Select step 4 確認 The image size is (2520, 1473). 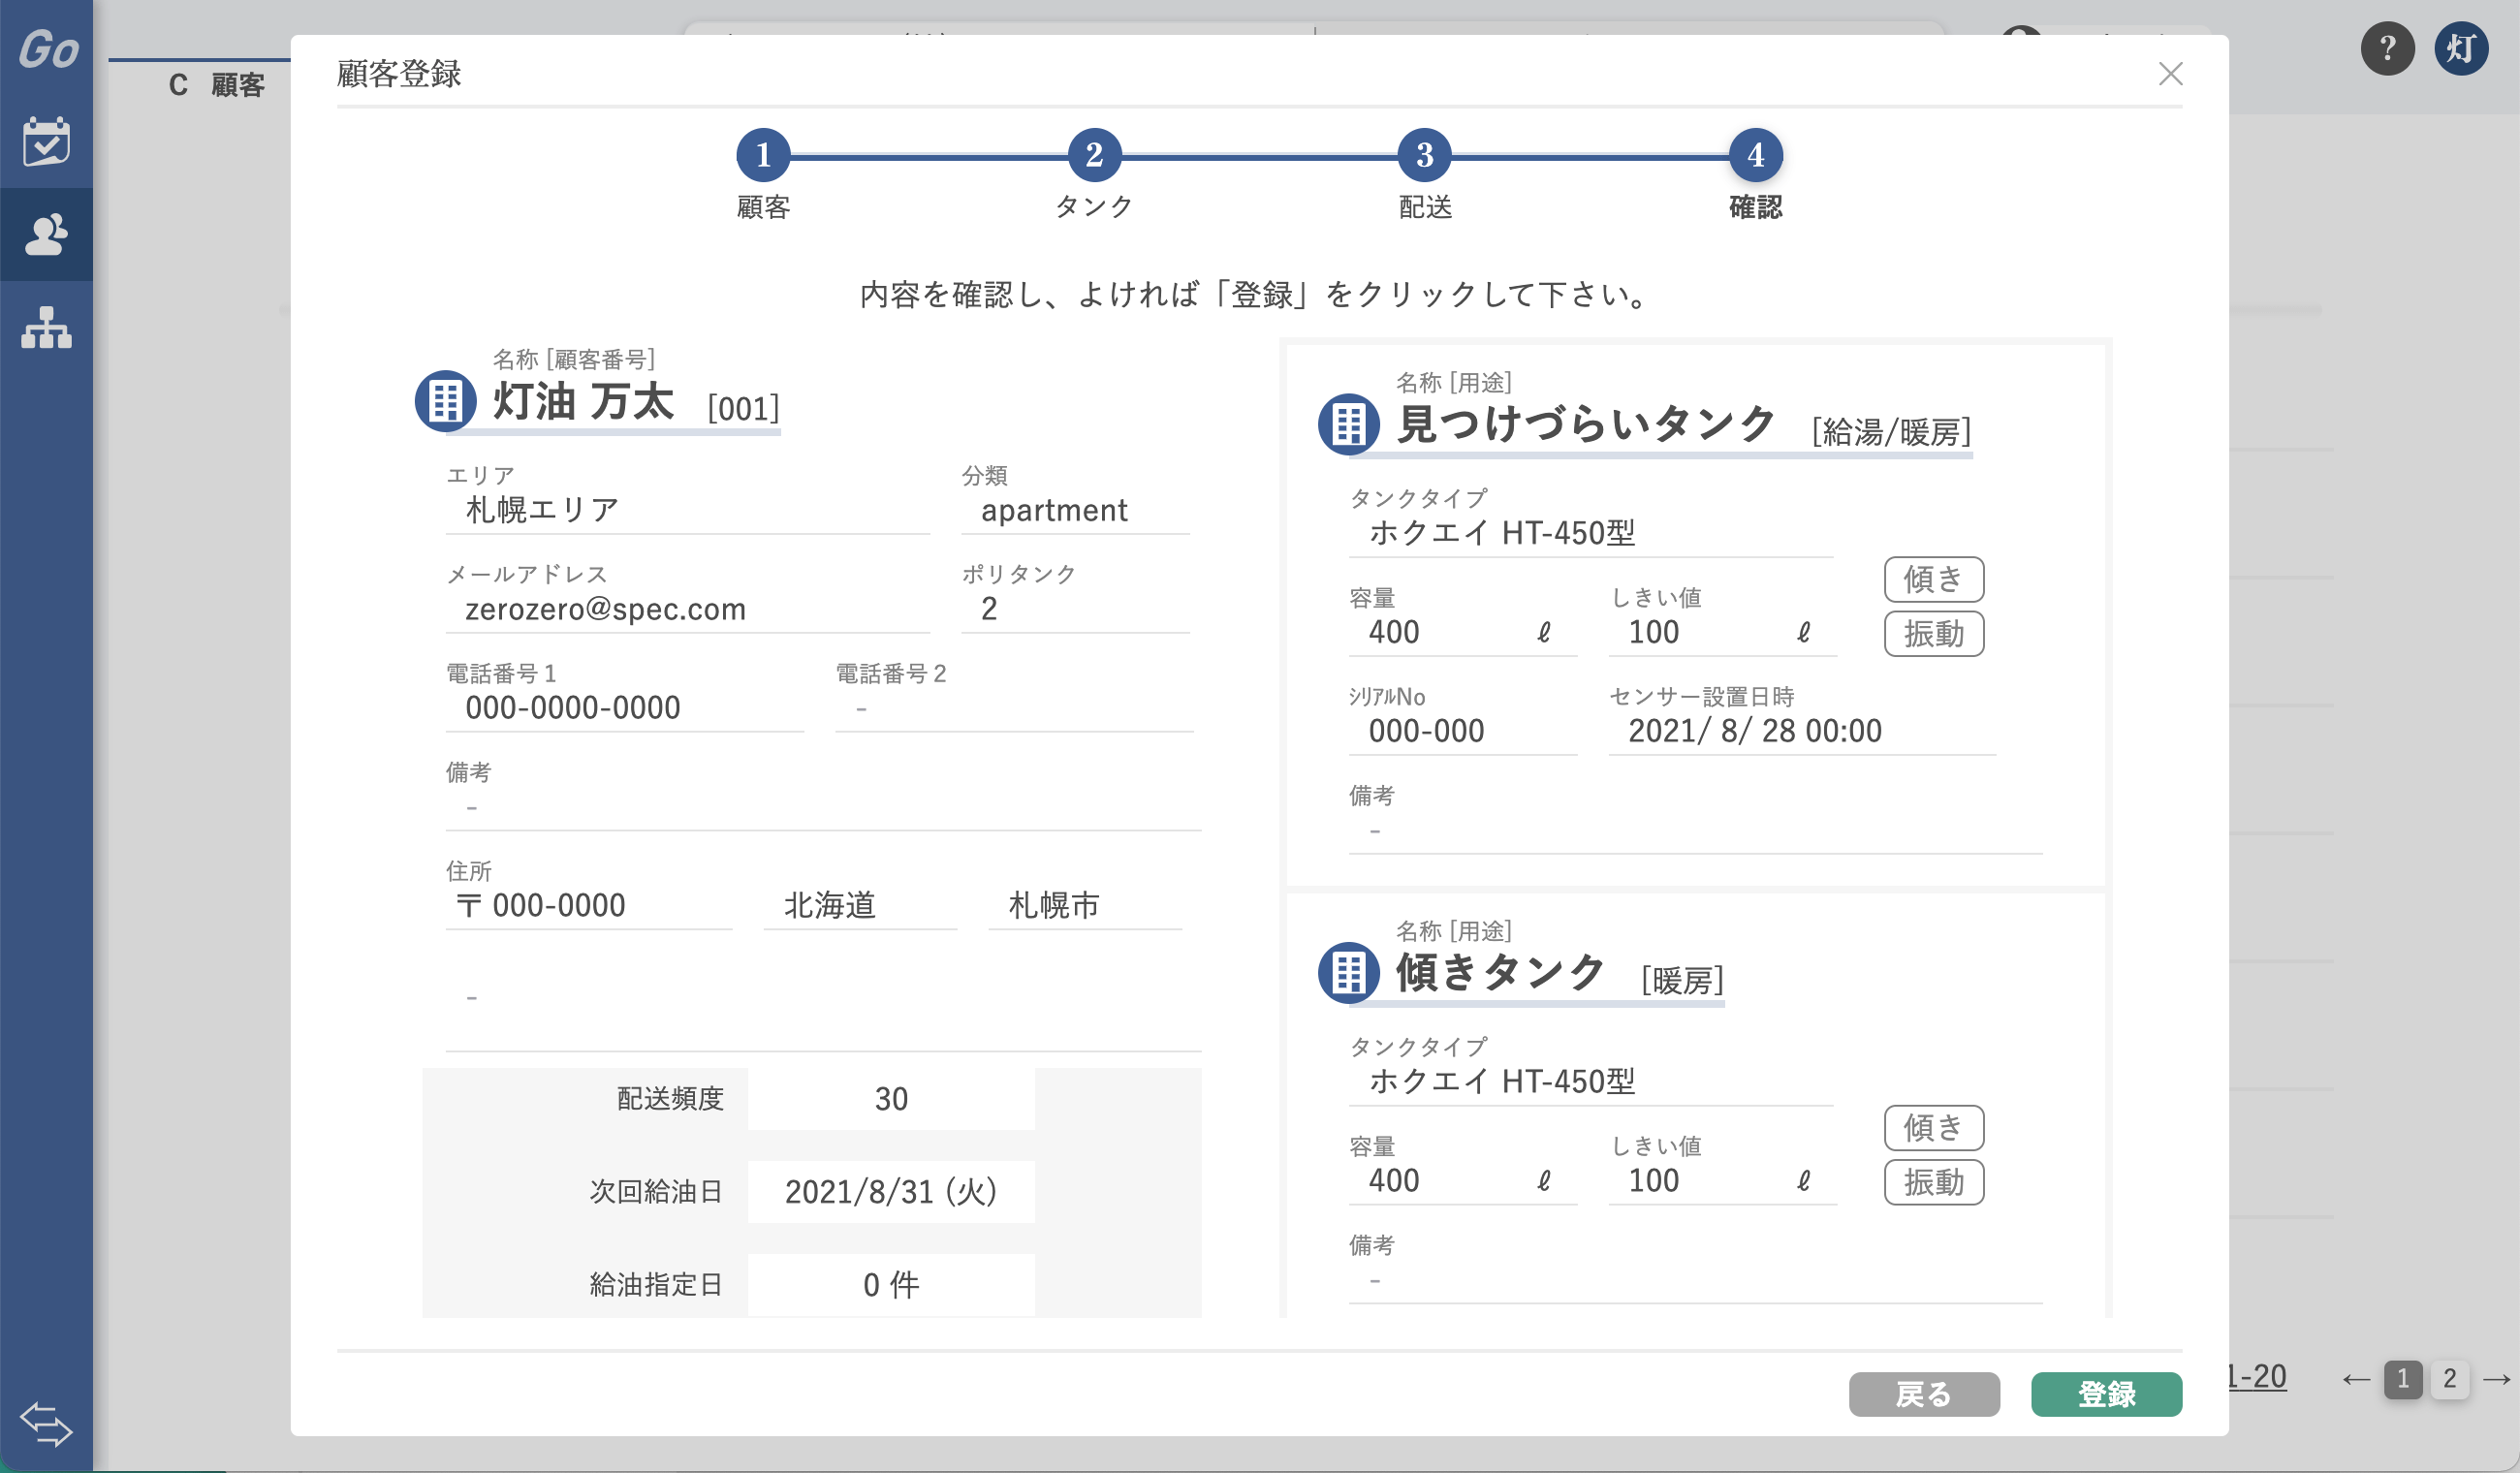(1755, 155)
